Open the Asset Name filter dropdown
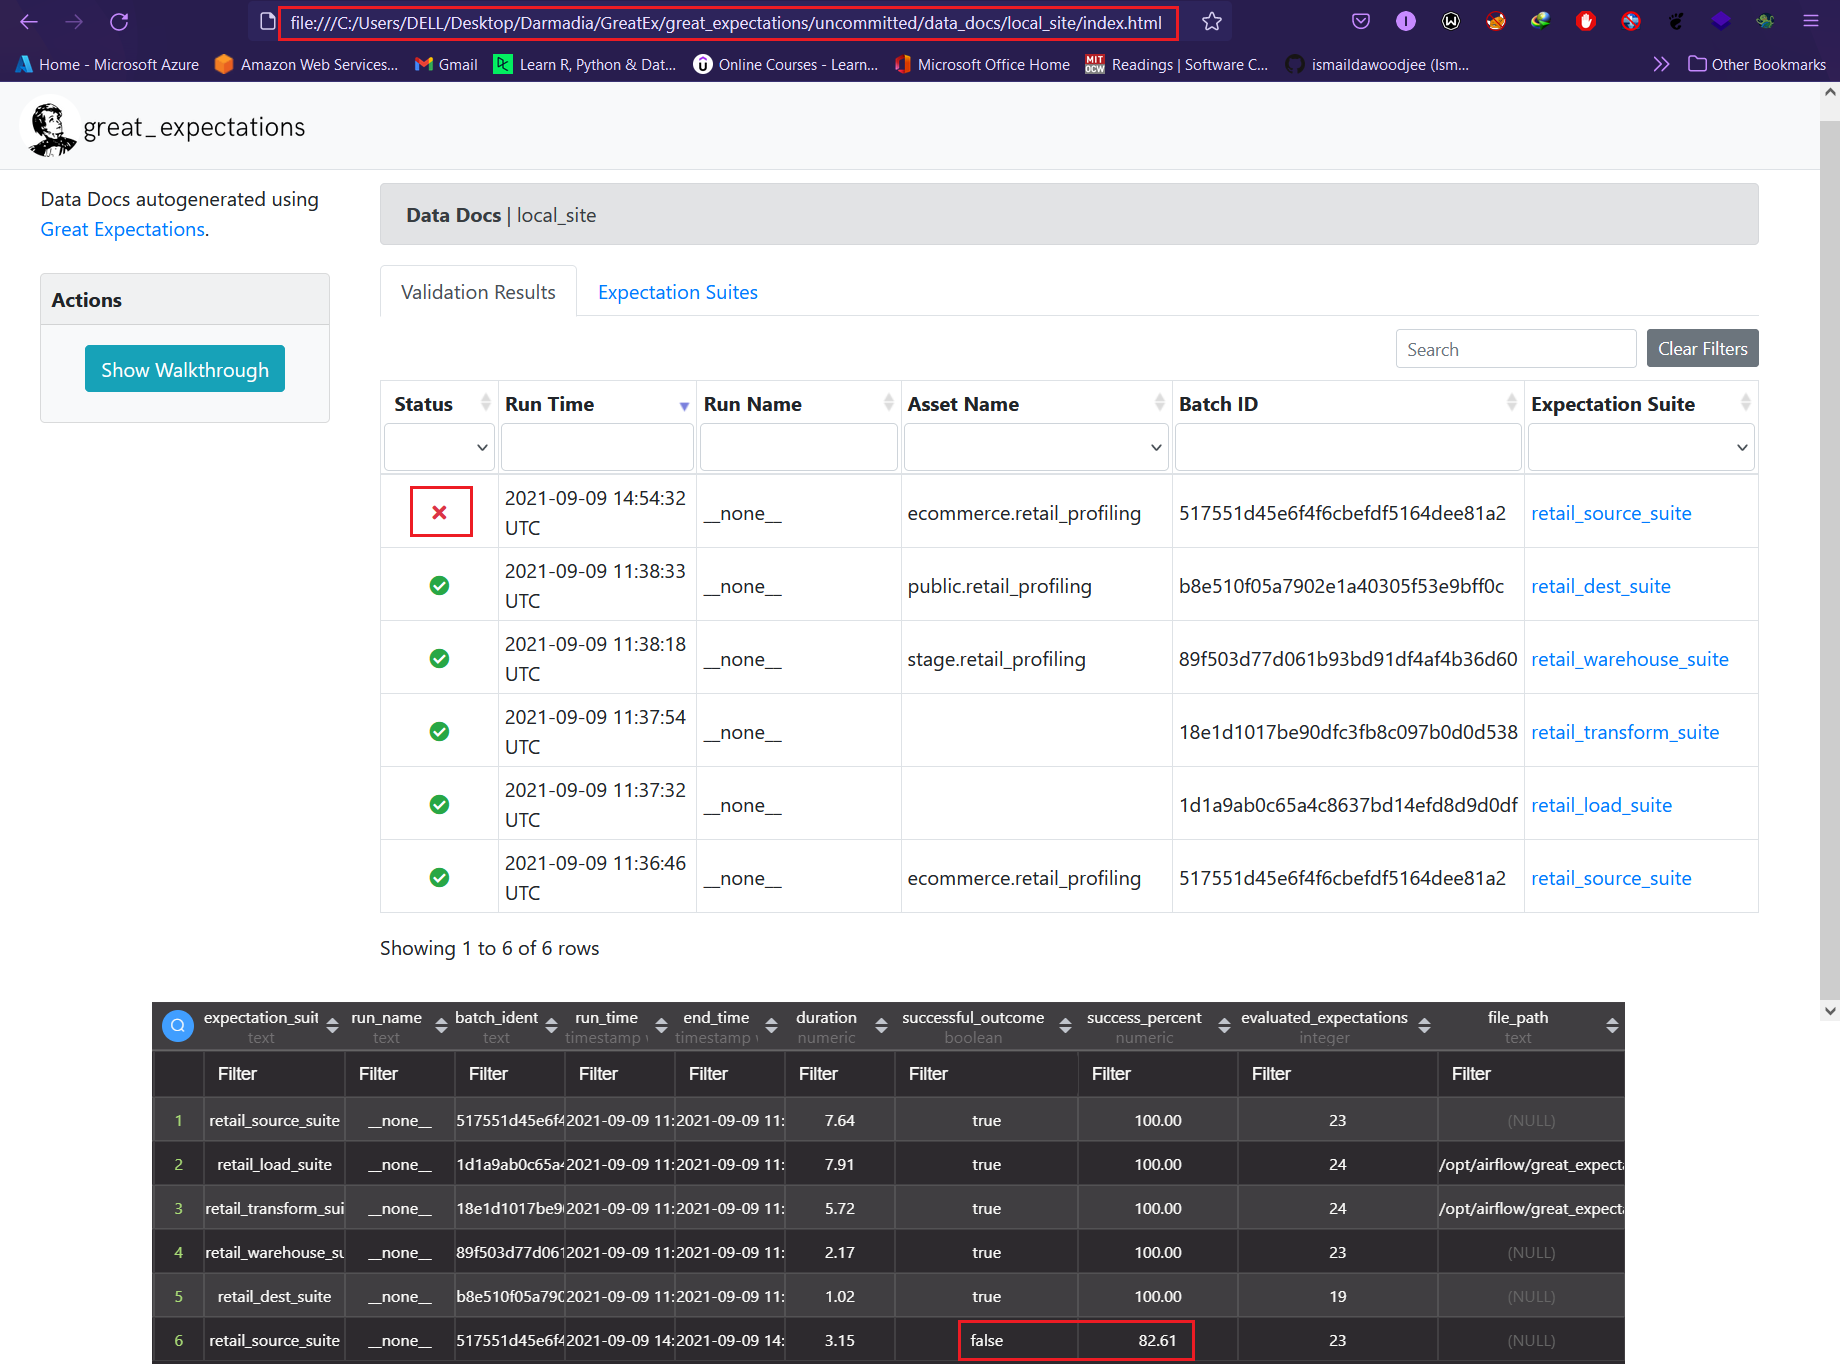The image size is (1840, 1366). point(1036,447)
